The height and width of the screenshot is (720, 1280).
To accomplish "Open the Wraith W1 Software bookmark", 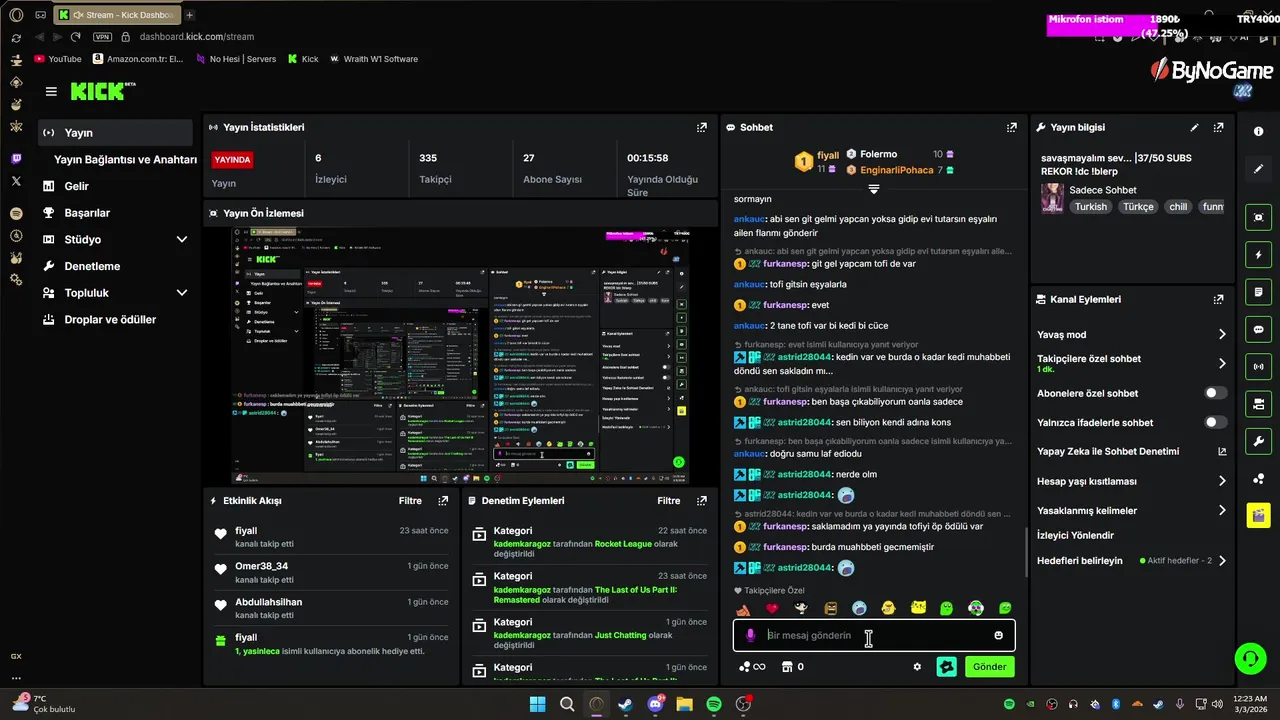I will [374, 59].
